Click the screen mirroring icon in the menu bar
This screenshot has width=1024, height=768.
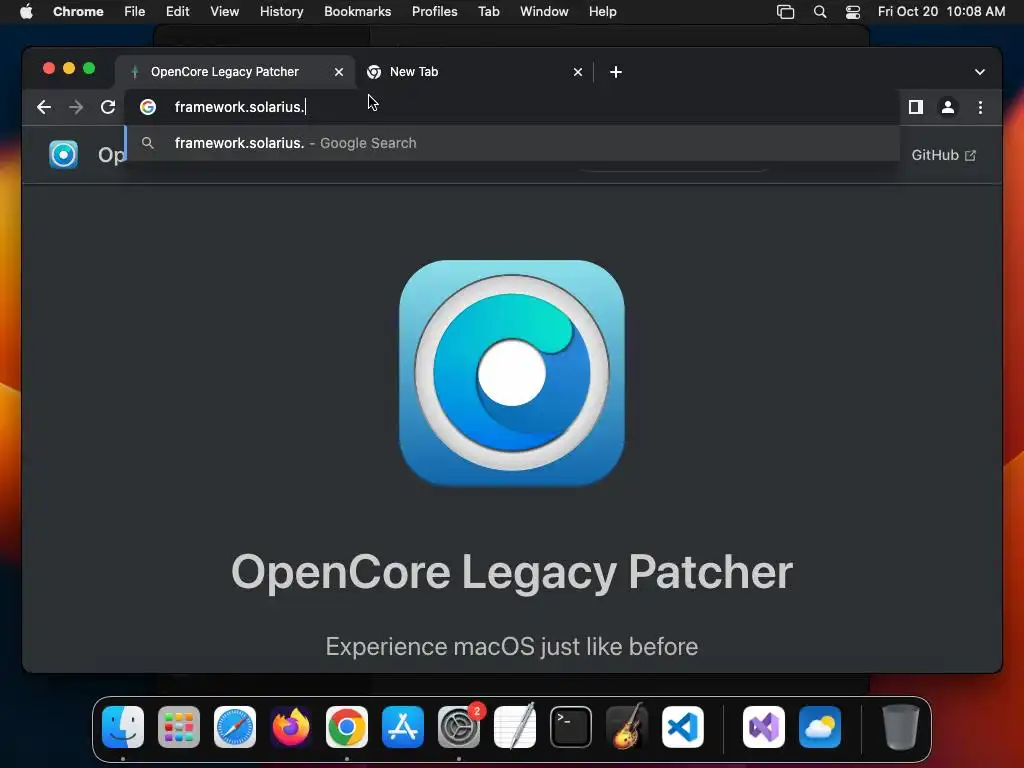pyautogui.click(x=786, y=12)
